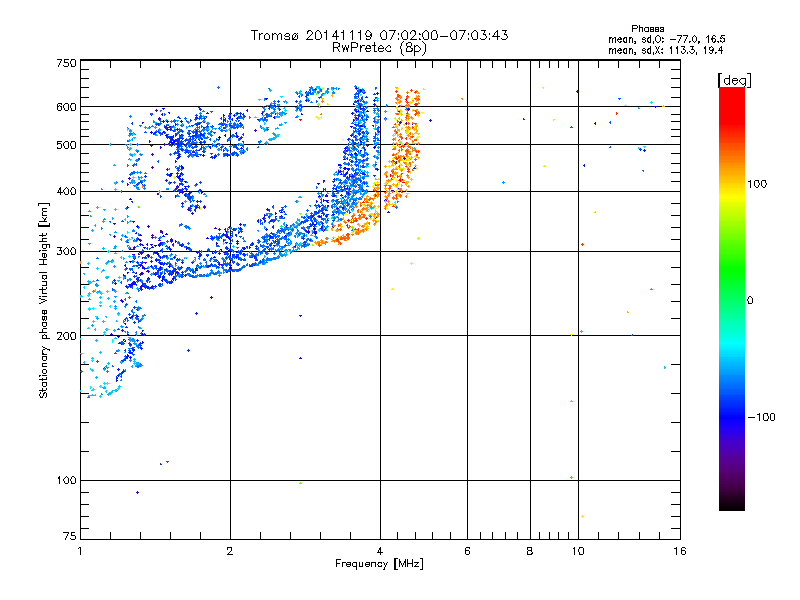This screenshot has width=800, height=600.
Task: Click the y-axis tick label "600"
Action: 66,107
